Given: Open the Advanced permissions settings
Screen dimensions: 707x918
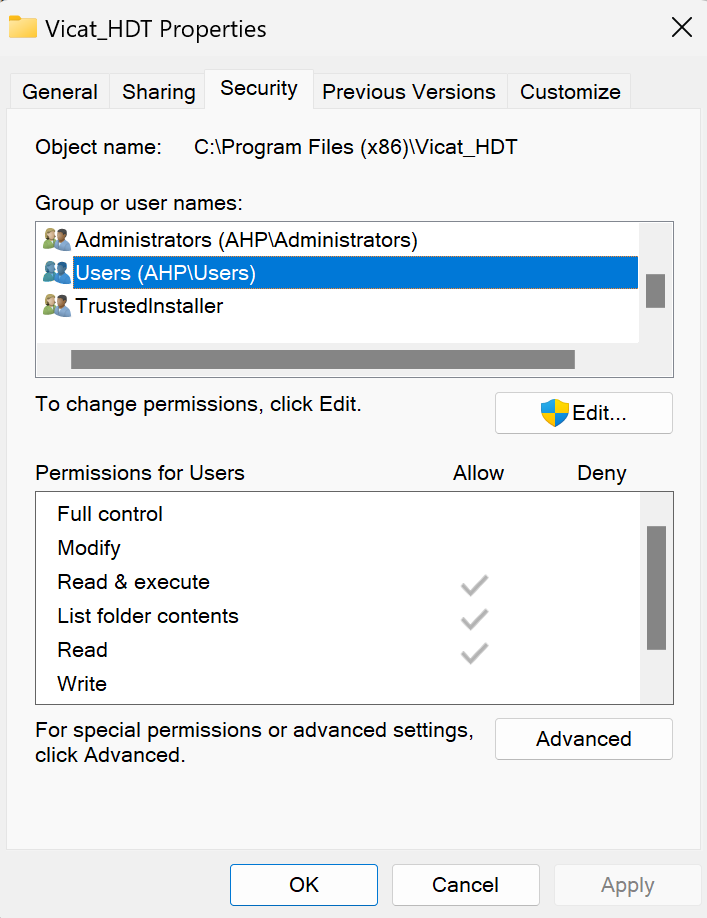Looking at the screenshot, I should coord(584,739).
